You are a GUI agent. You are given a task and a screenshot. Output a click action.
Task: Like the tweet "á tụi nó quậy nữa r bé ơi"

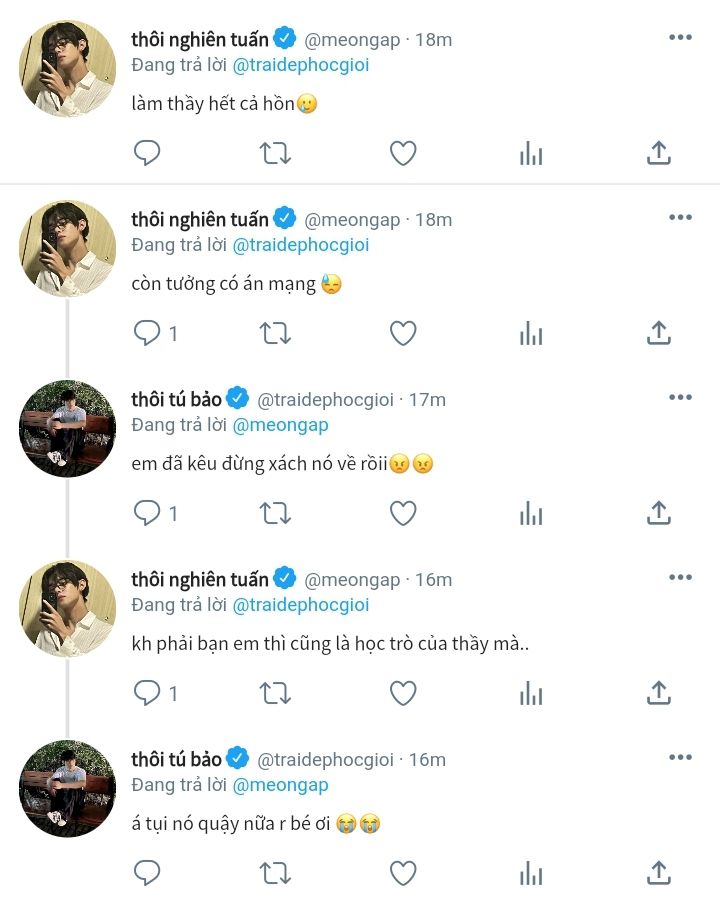(403, 873)
